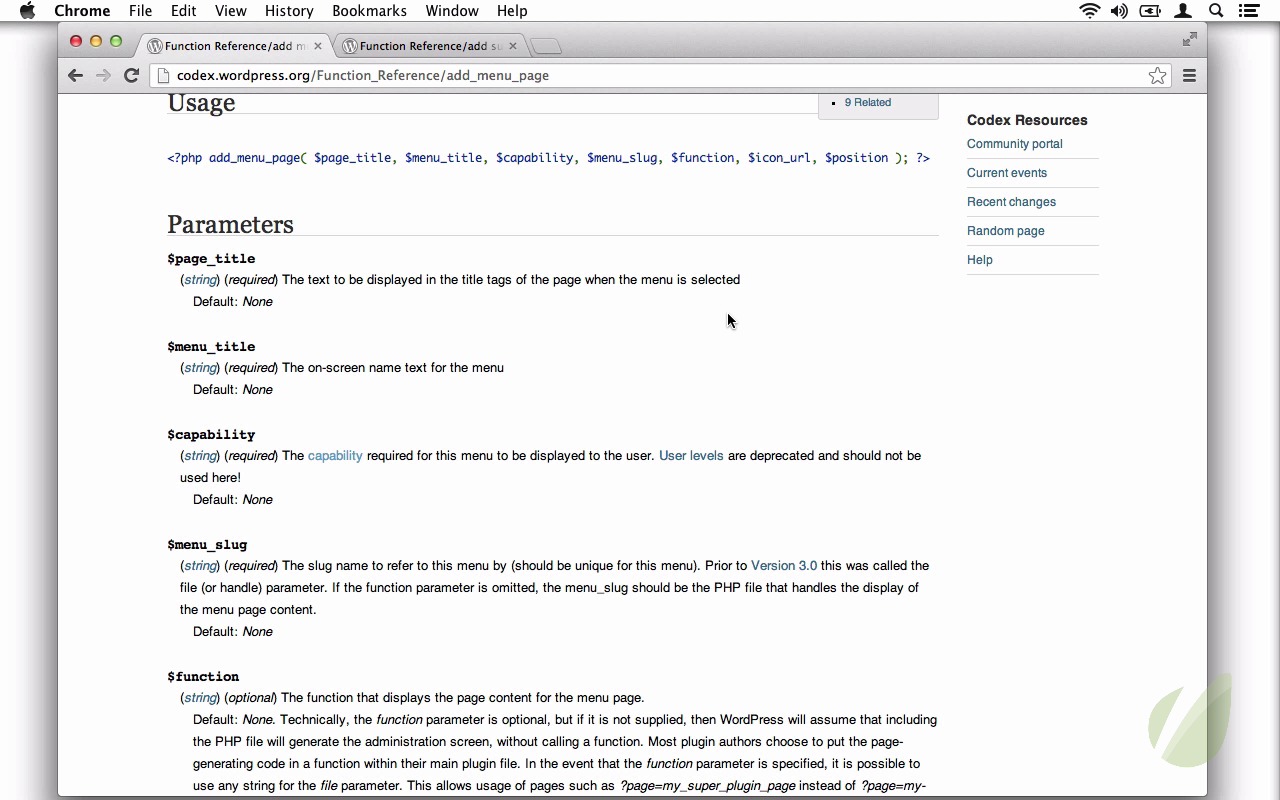Open the Recent changes link
Viewport: 1280px width, 800px height.
(x=1011, y=202)
